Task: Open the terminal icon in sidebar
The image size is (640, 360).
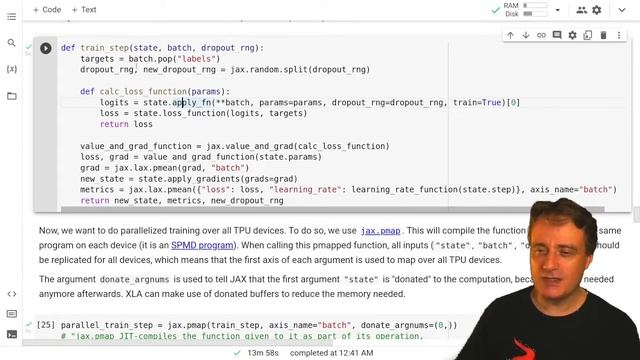Action: 11,334
